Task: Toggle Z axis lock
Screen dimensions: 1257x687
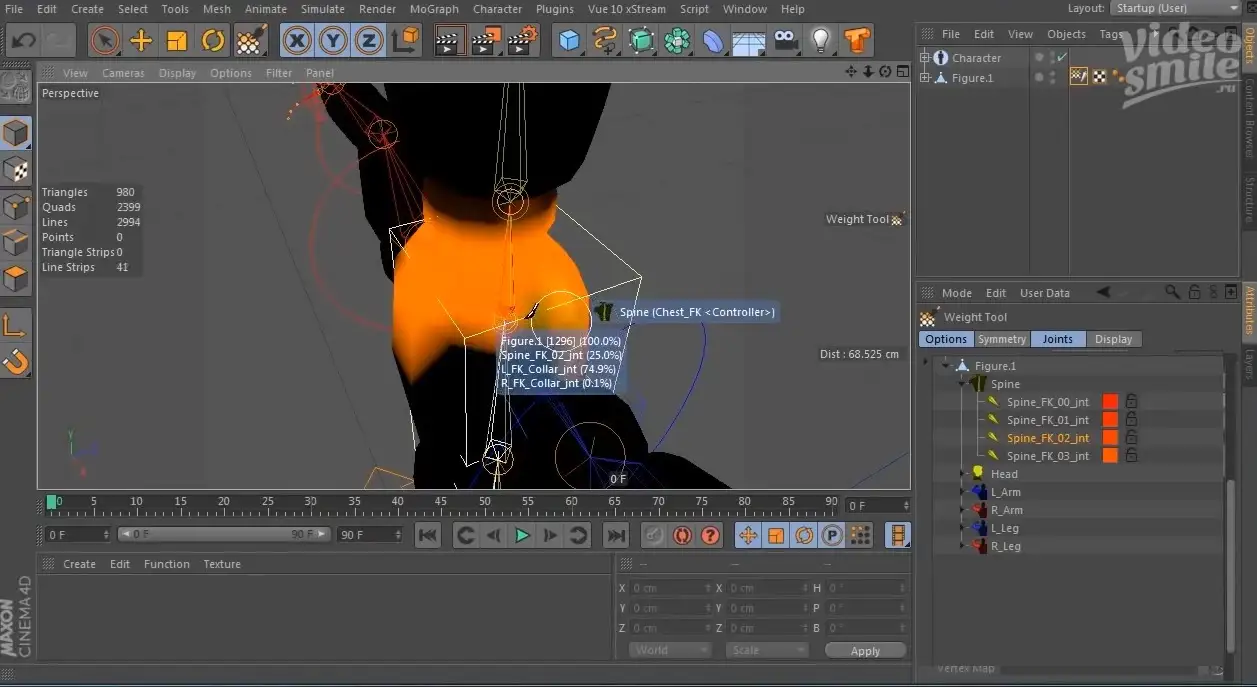Action: point(369,40)
